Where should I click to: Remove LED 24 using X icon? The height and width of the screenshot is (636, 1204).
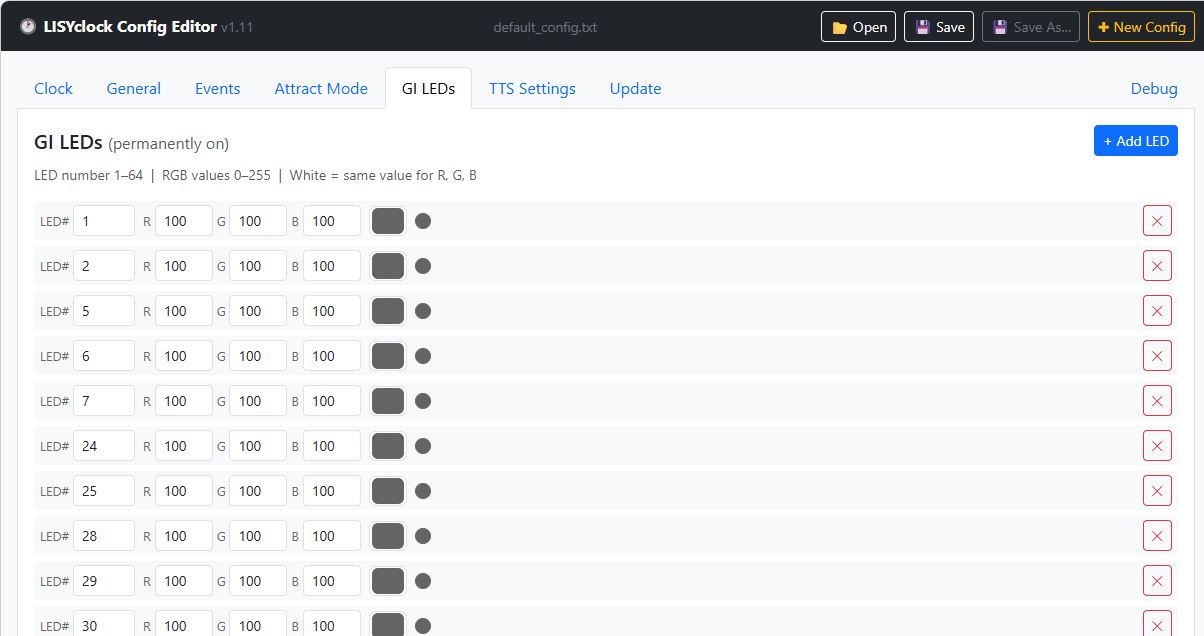click(1157, 446)
